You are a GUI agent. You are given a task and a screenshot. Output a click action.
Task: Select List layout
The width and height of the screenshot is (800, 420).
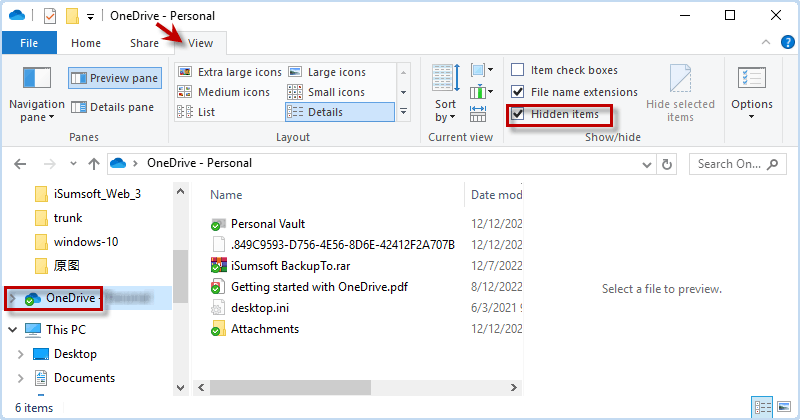point(196,112)
